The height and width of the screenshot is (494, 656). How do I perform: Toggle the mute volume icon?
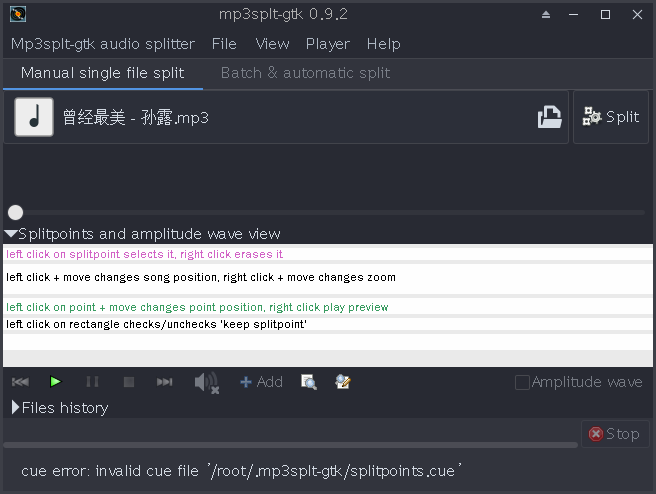(207, 382)
